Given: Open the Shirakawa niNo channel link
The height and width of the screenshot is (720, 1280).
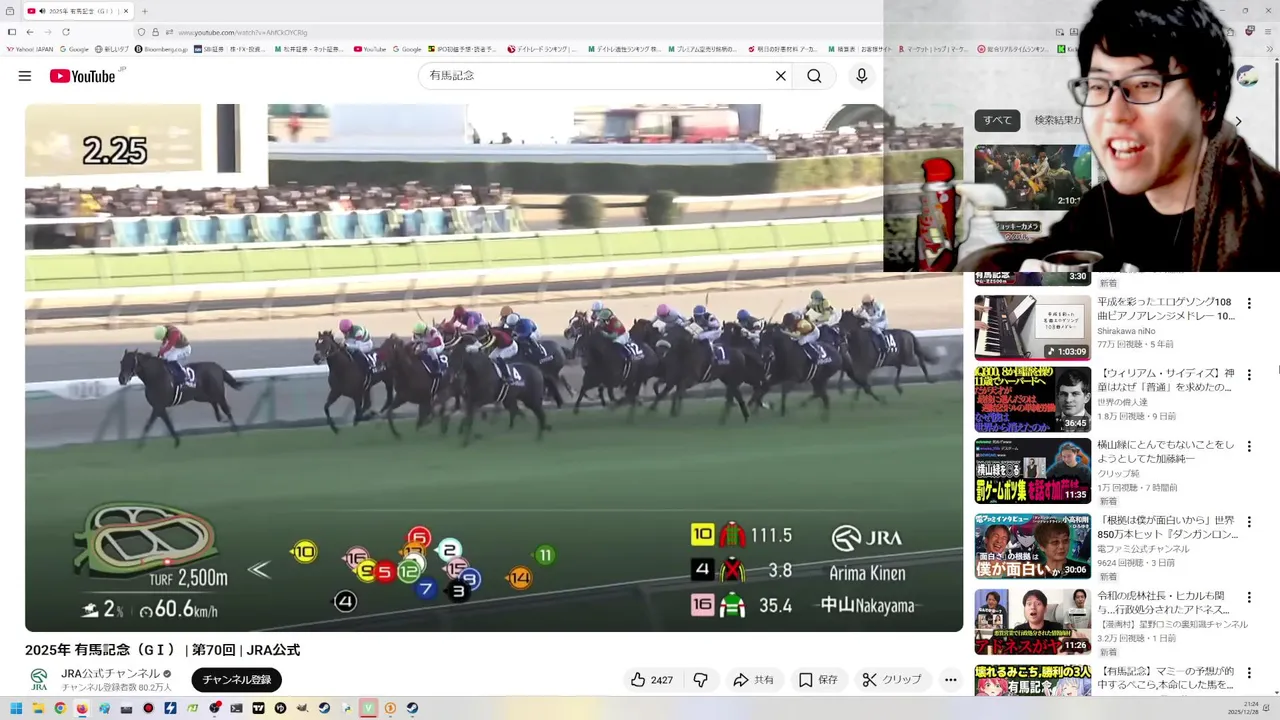Looking at the screenshot, I should (x=1126, y=331).
